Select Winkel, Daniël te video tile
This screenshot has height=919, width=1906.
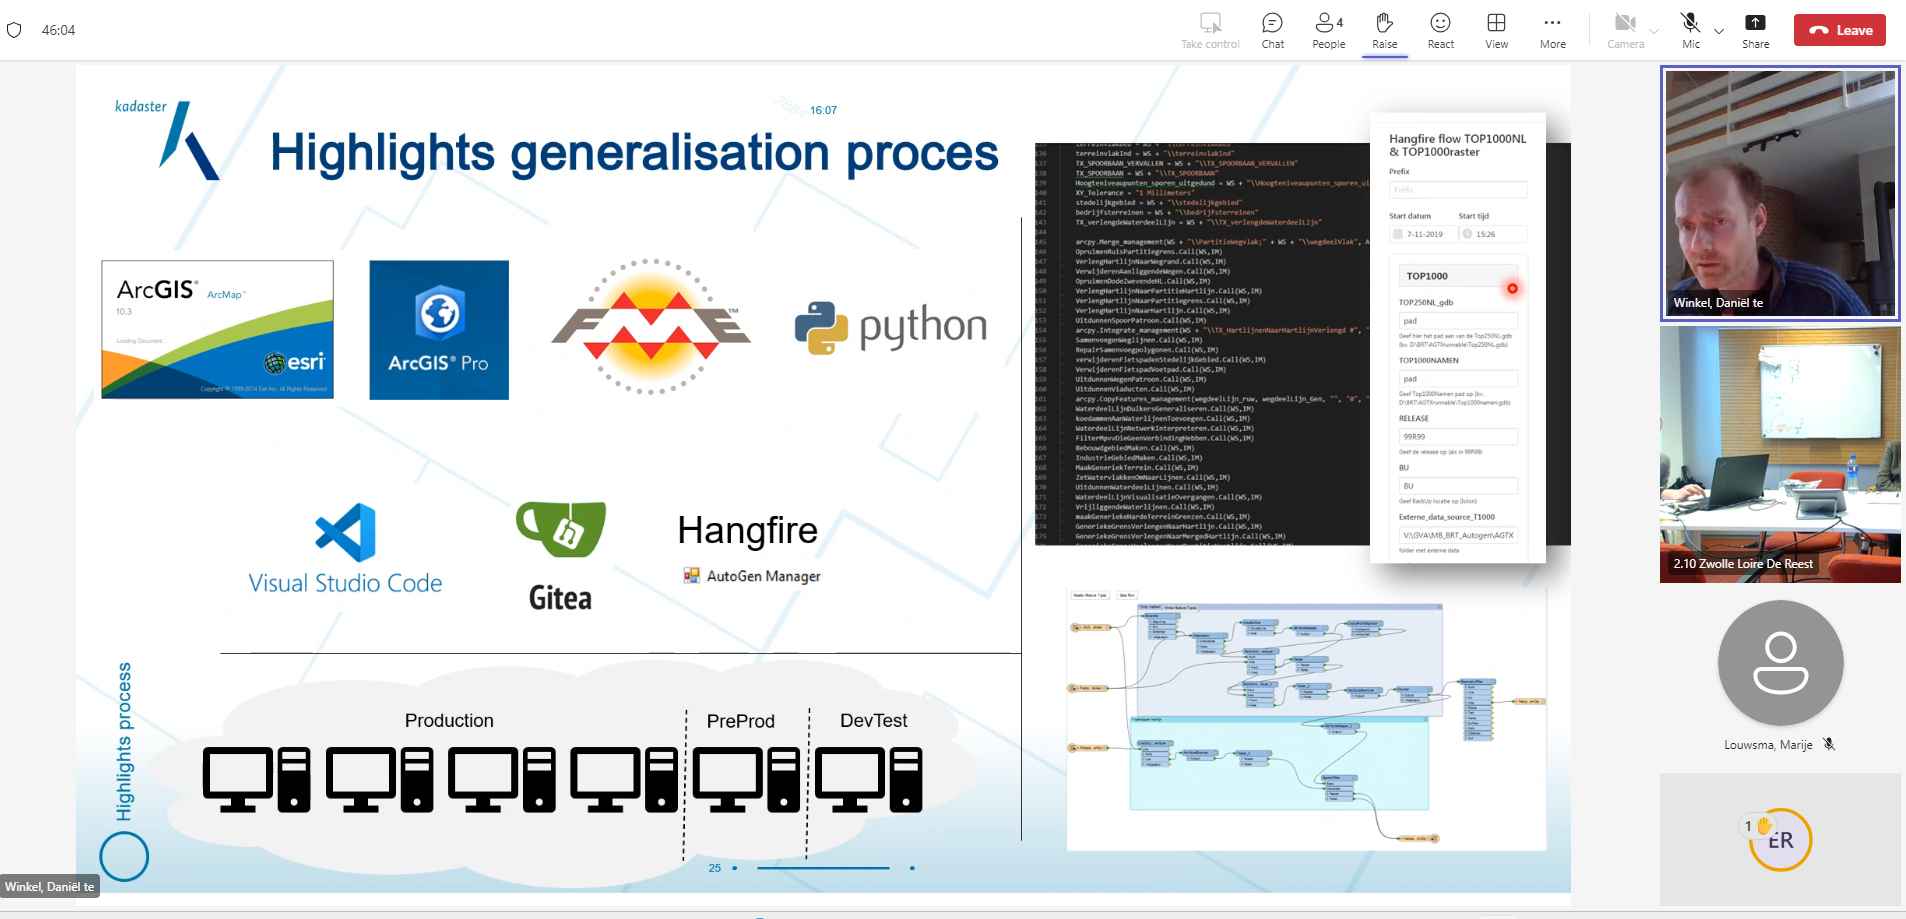[x=1780, y=193]
